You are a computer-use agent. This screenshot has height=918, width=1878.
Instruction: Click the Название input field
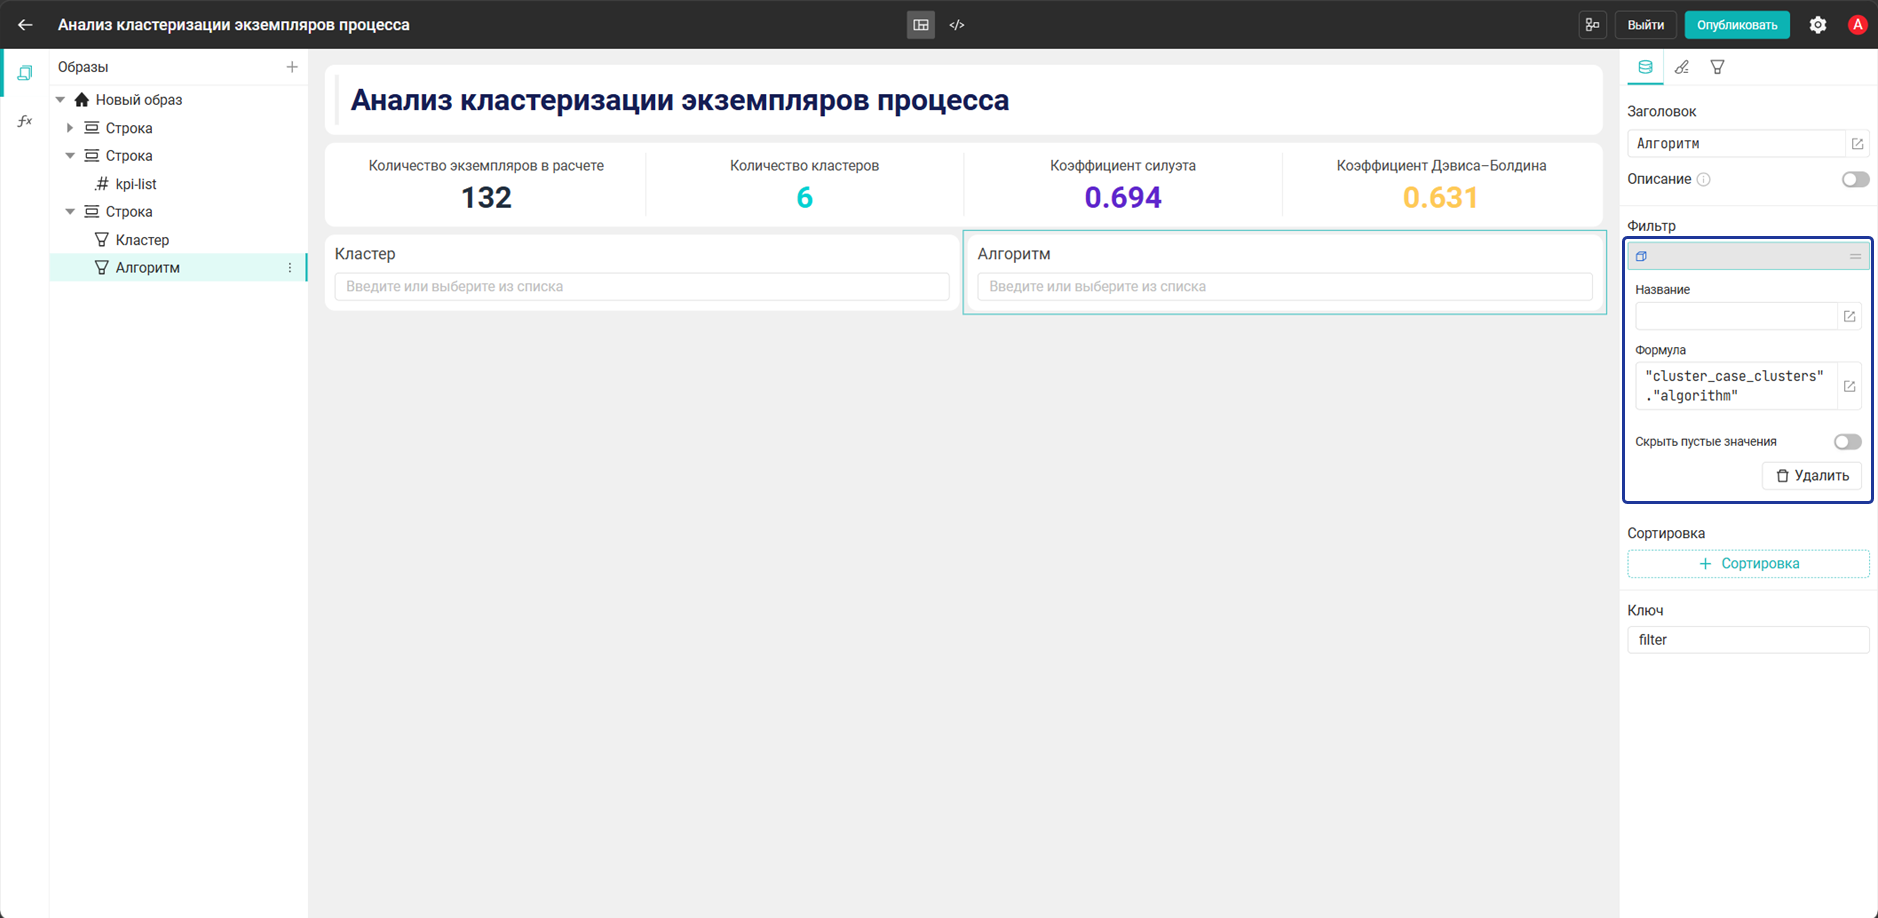tap(1736, 317)
